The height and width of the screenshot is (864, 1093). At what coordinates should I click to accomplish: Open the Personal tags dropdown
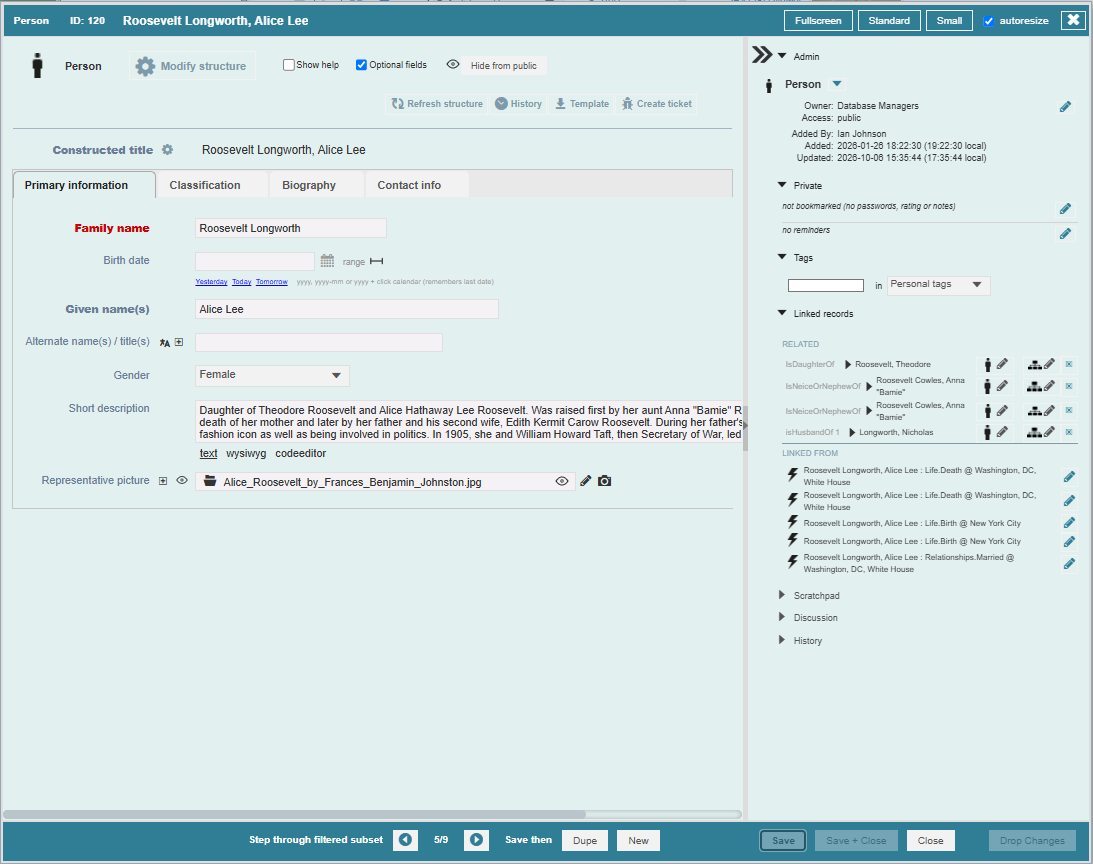coord(938,285)
